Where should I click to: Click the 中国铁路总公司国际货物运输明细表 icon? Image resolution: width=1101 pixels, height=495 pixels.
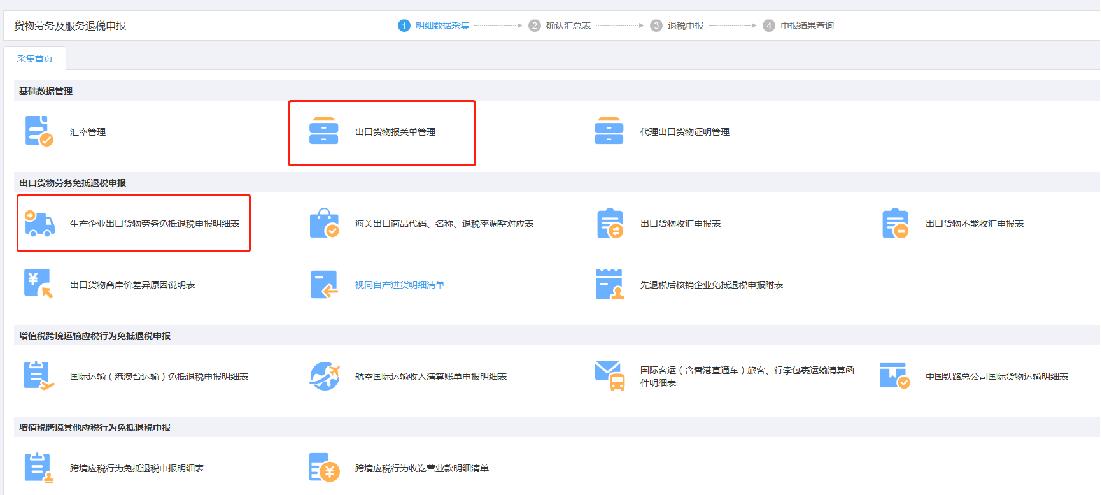click(x=895, y=376)
